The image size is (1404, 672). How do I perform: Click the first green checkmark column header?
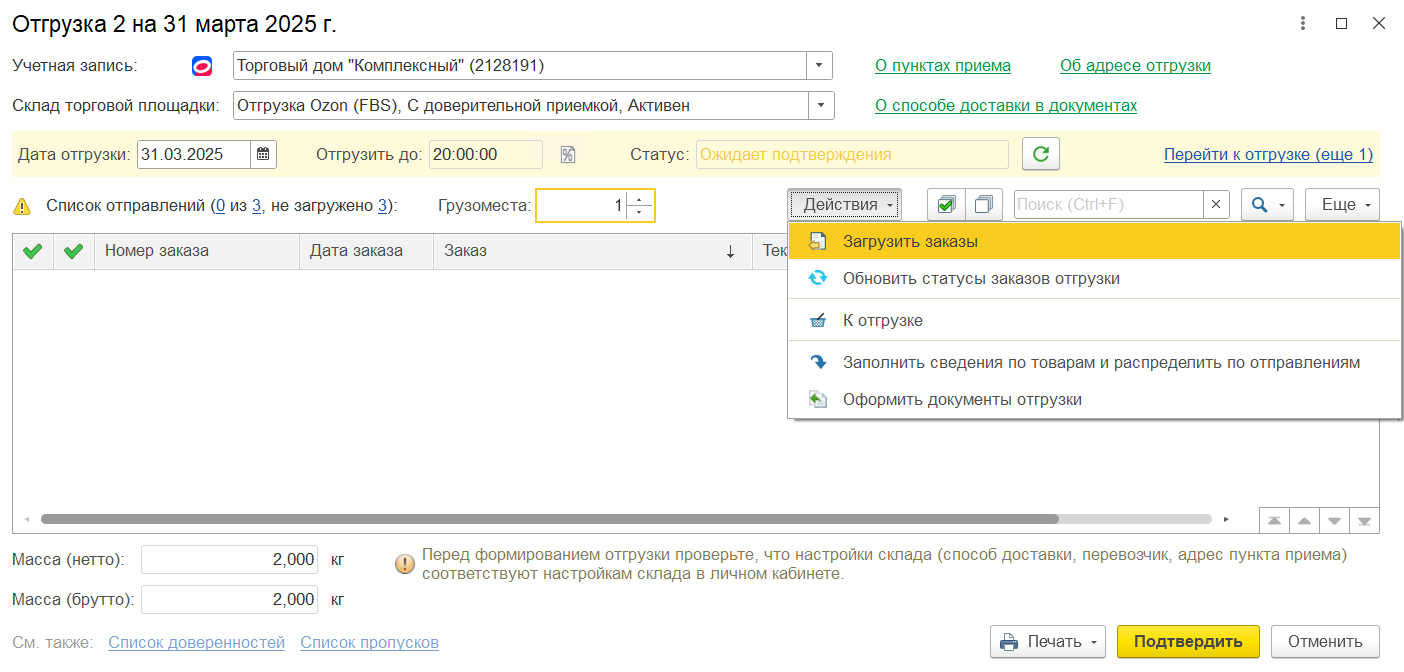(32, 251)
